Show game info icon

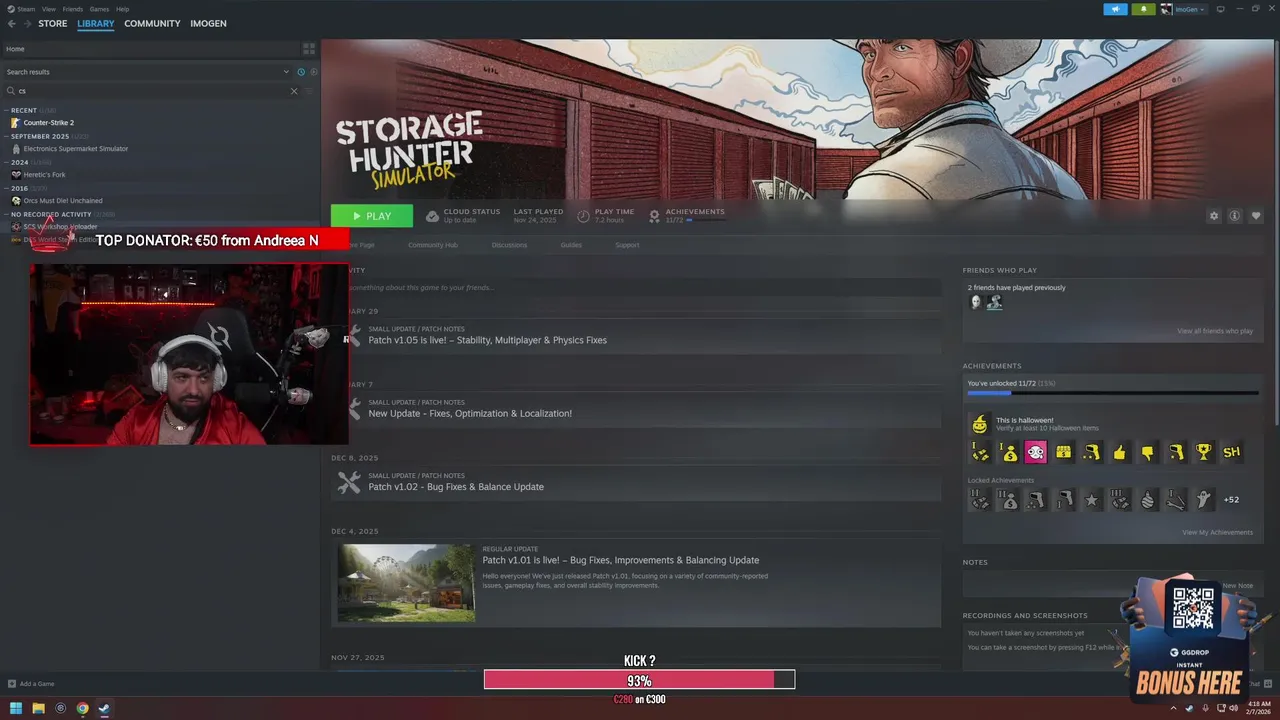point(1235,216)
